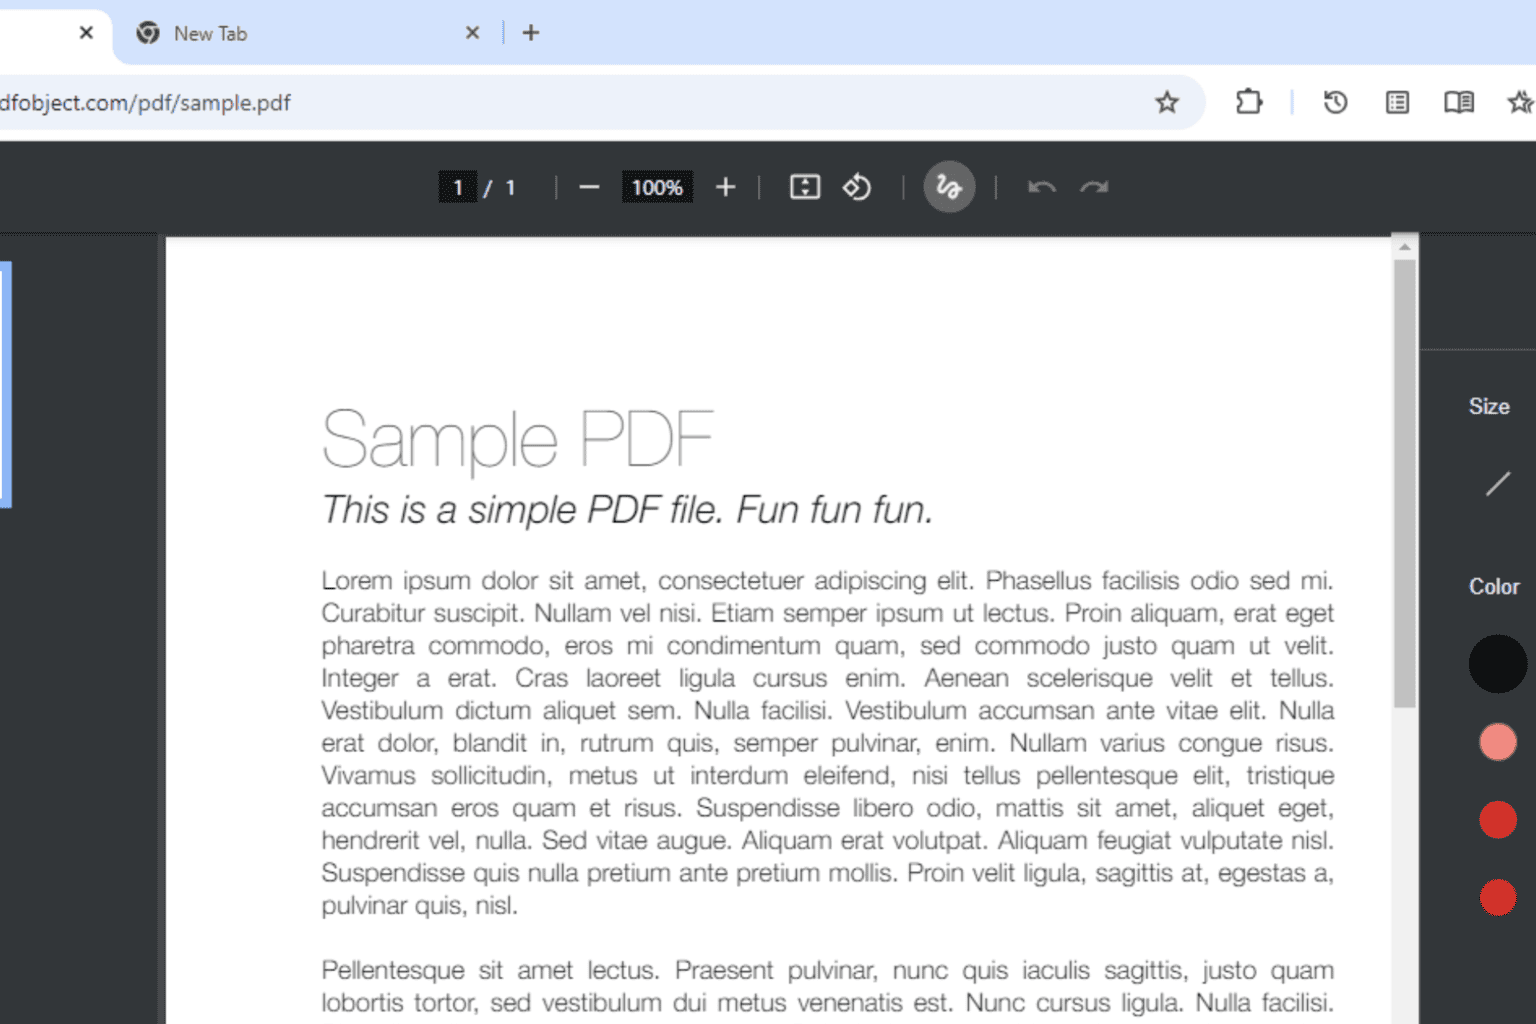Toggle fit to page button

click(x=805, y=187)
